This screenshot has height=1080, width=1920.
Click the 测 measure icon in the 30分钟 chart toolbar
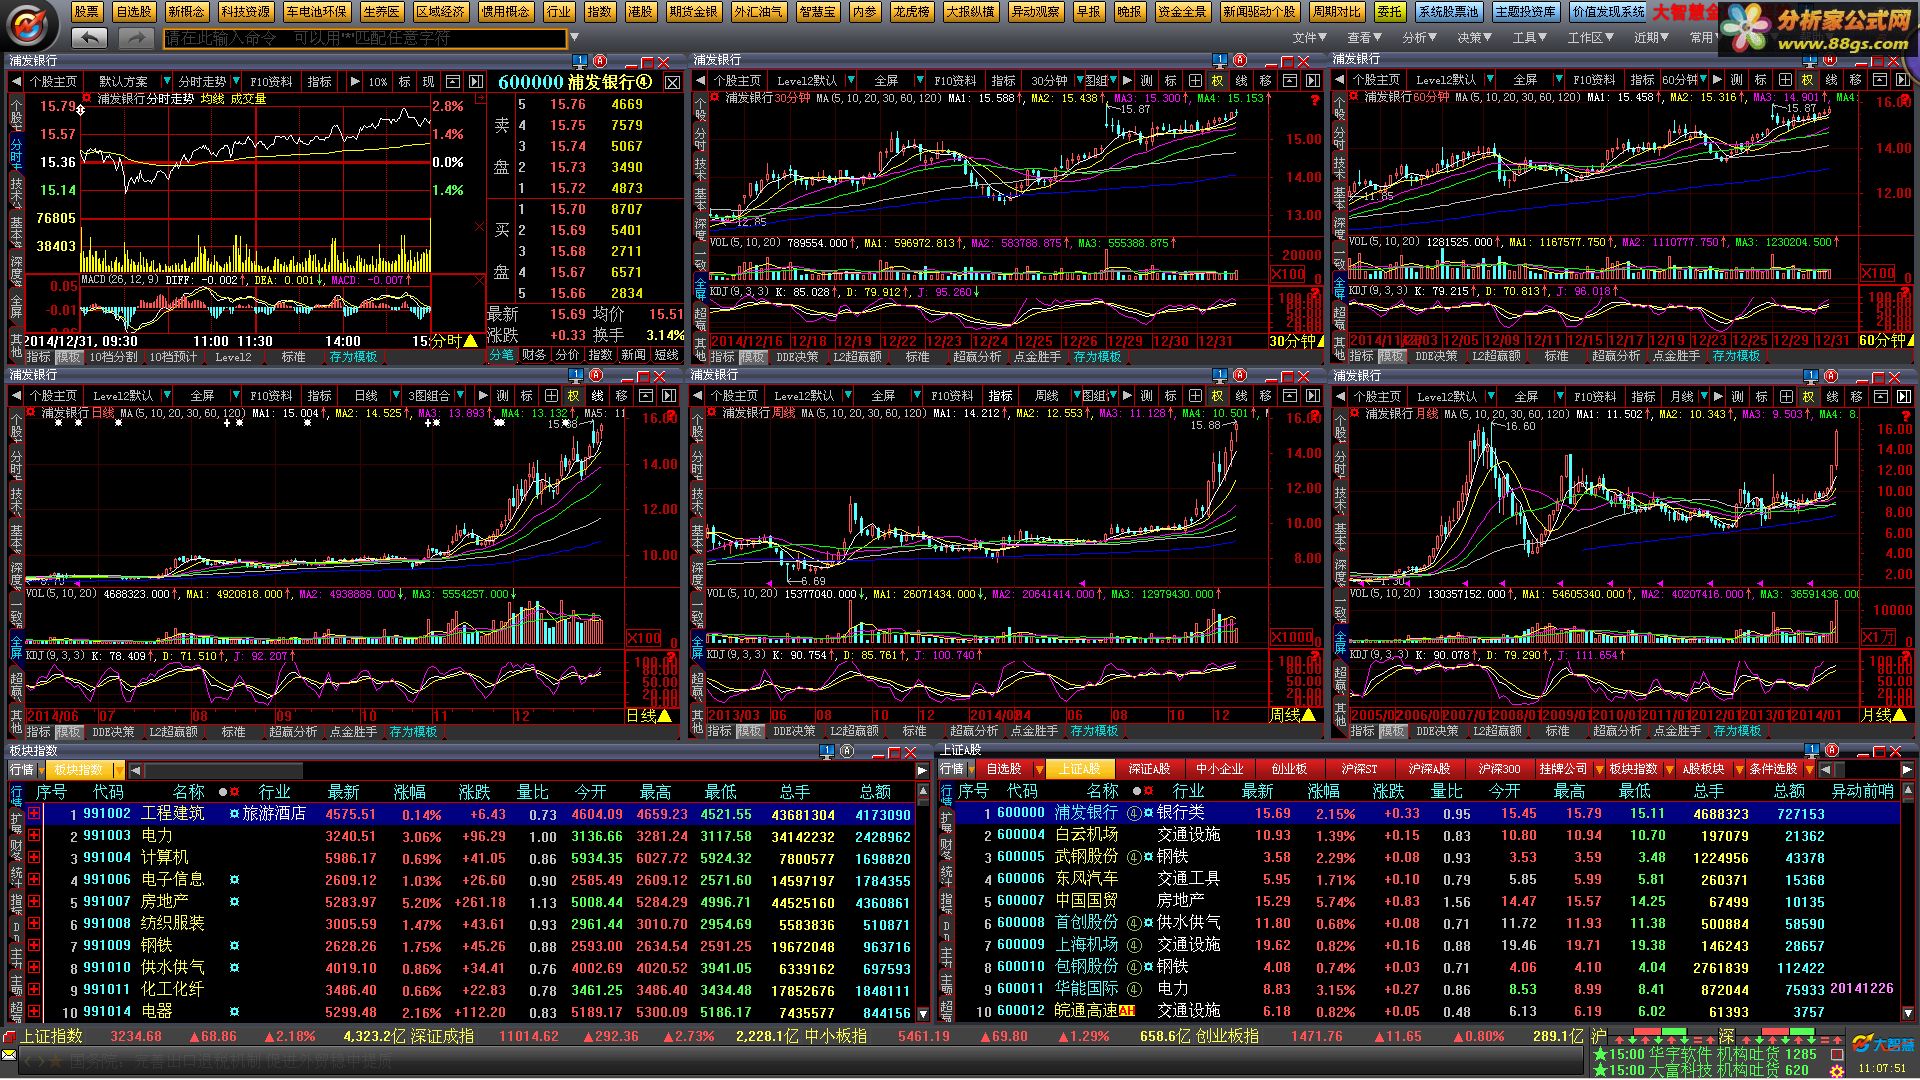point(1146,81)
